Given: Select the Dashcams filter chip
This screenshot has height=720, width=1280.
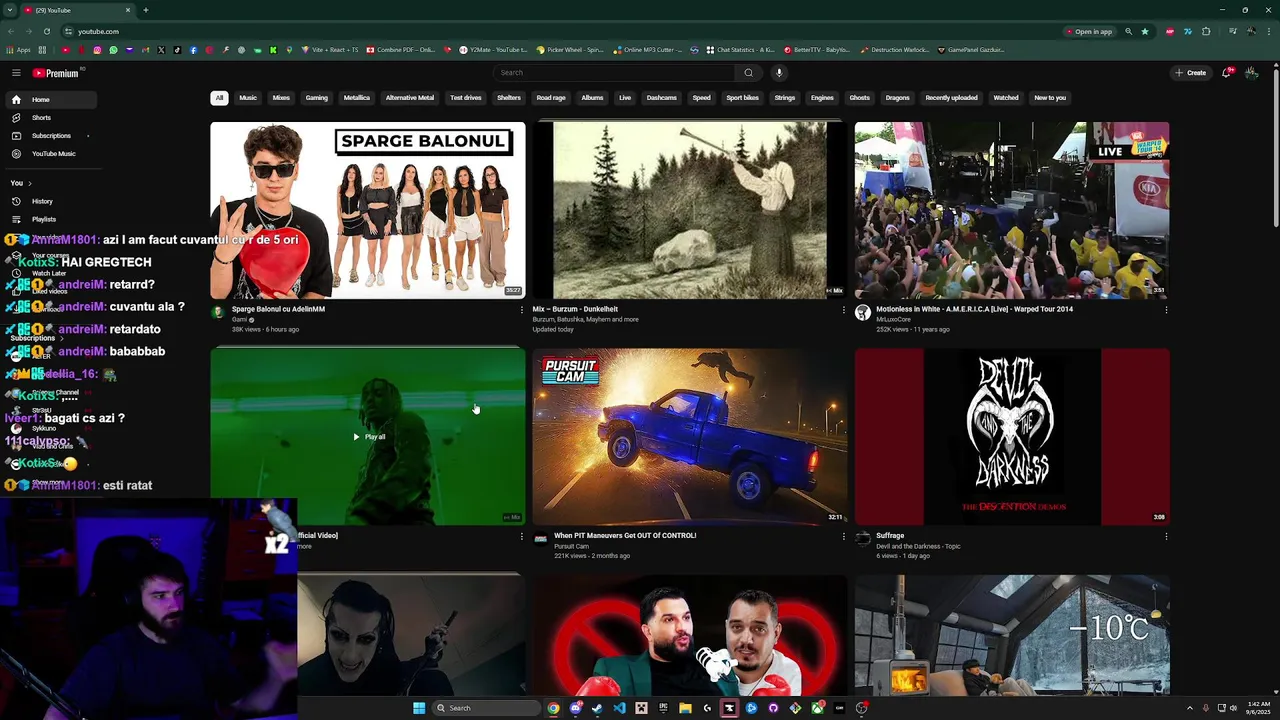Looking at the screenshot, I should pos(662,98).
